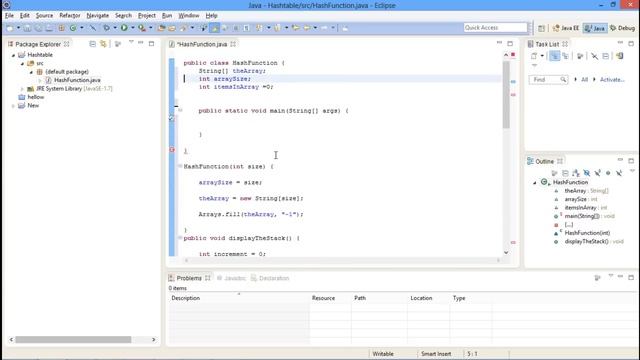640x360 pixels.
Task: Open the Refactor menu
Action: point(70,16)
